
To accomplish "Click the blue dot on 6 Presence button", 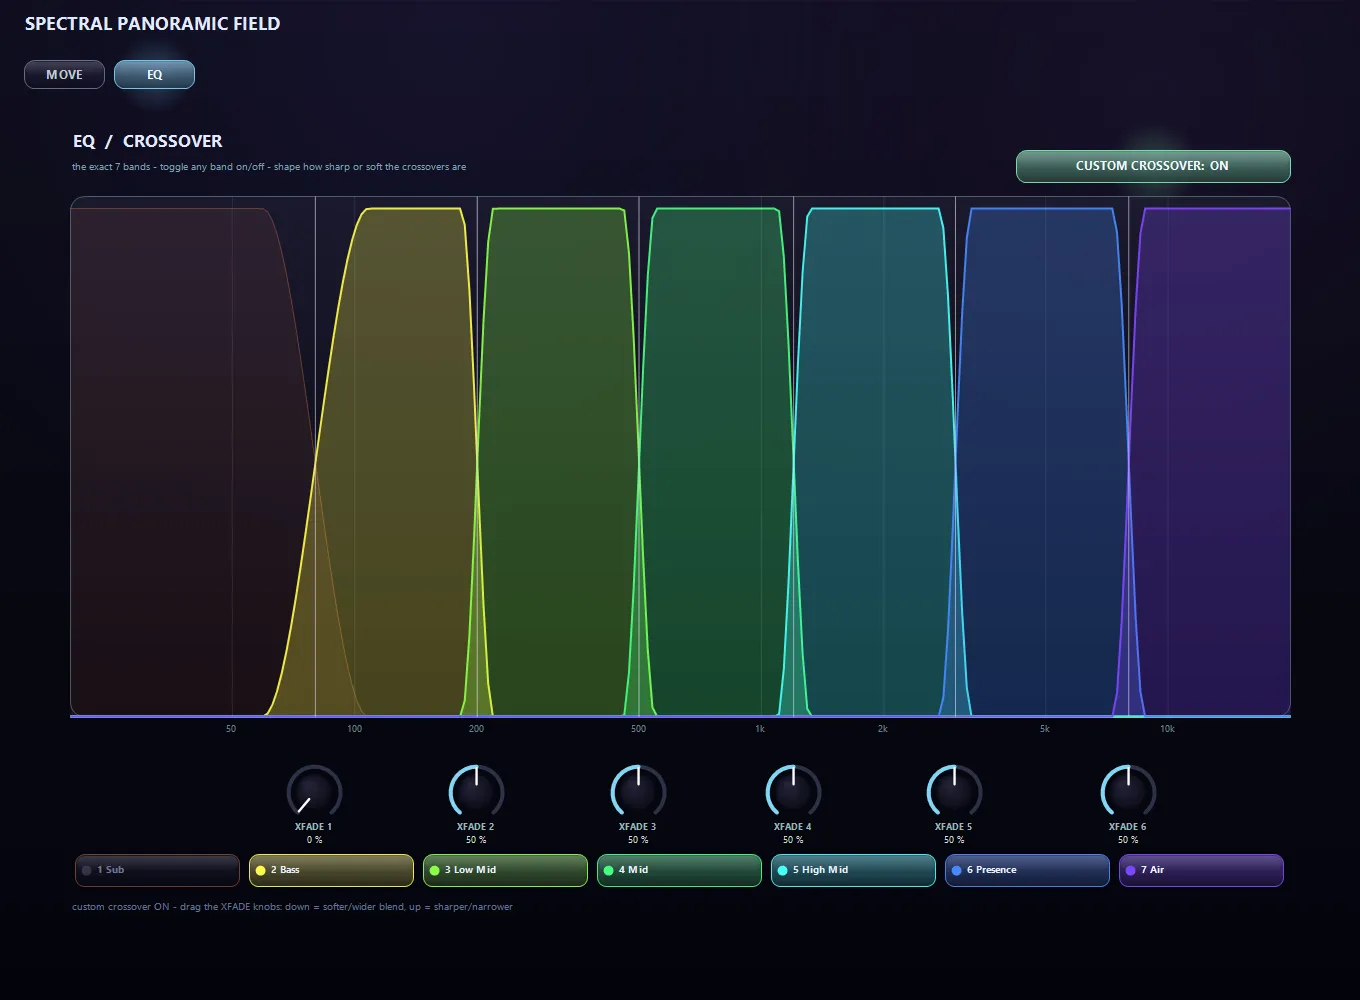I will [x=957, y=871].
